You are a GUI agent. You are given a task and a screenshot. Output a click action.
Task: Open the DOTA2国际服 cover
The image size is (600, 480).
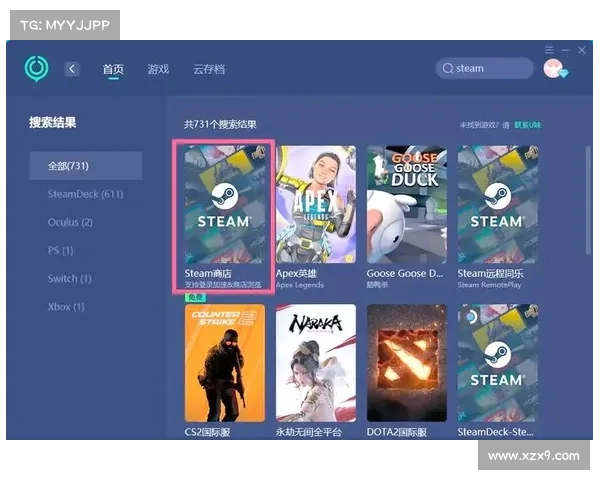point(407,363)
